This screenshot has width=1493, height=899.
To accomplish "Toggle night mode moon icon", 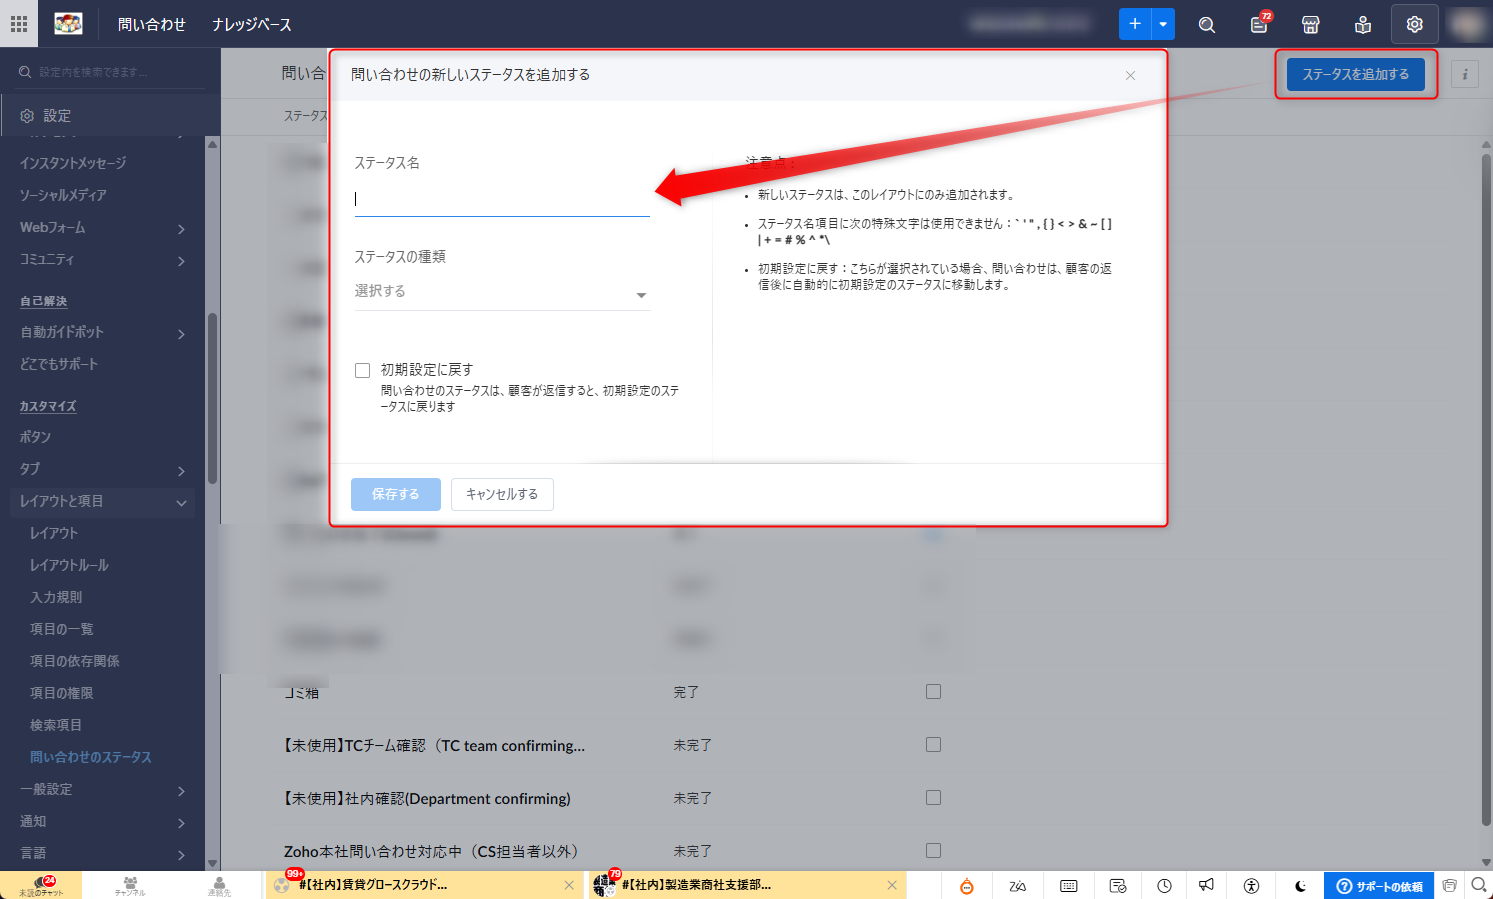I will click(1300, 885).
